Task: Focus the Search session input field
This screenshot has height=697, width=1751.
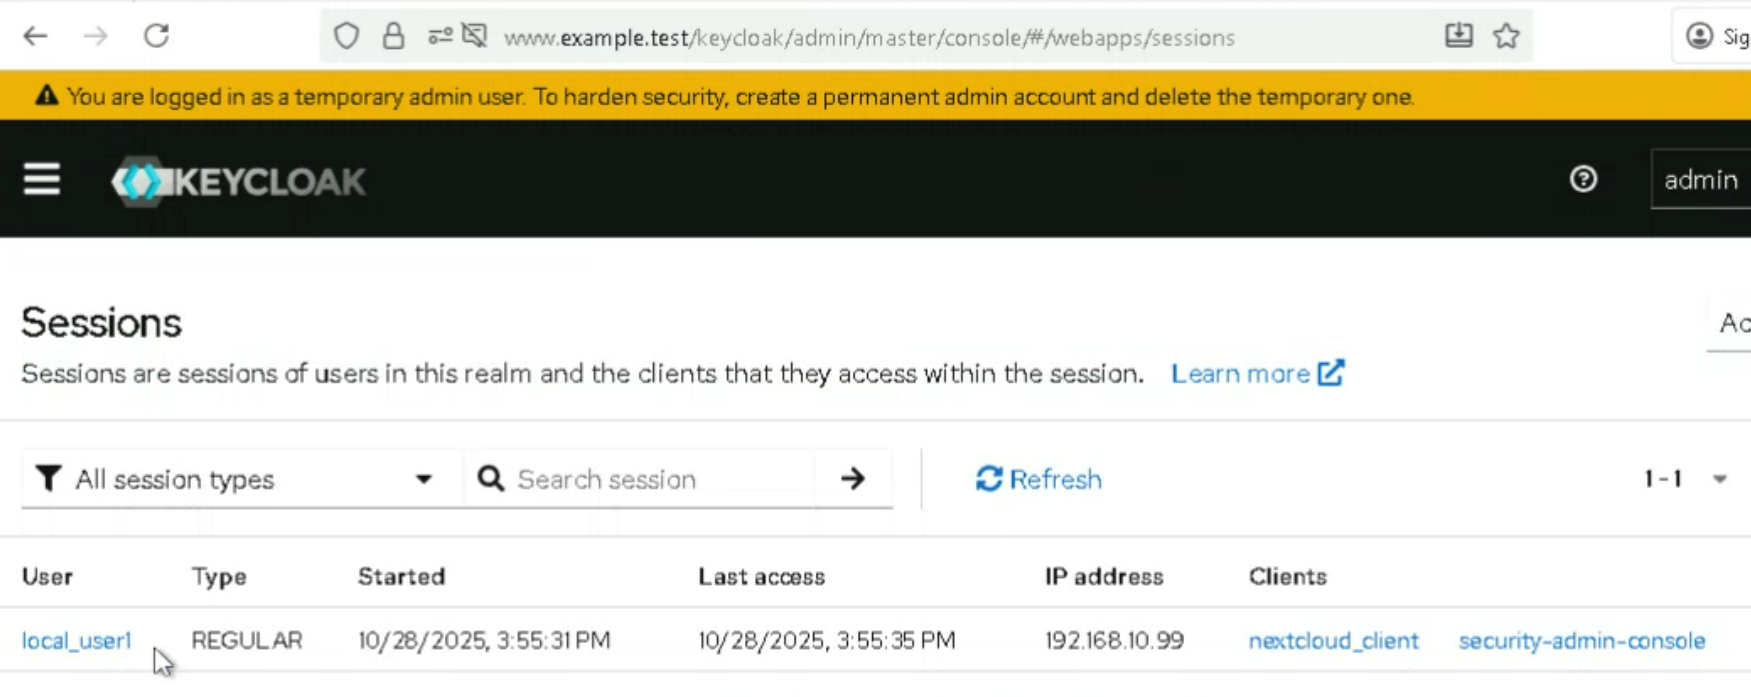Action: point(660,480)
